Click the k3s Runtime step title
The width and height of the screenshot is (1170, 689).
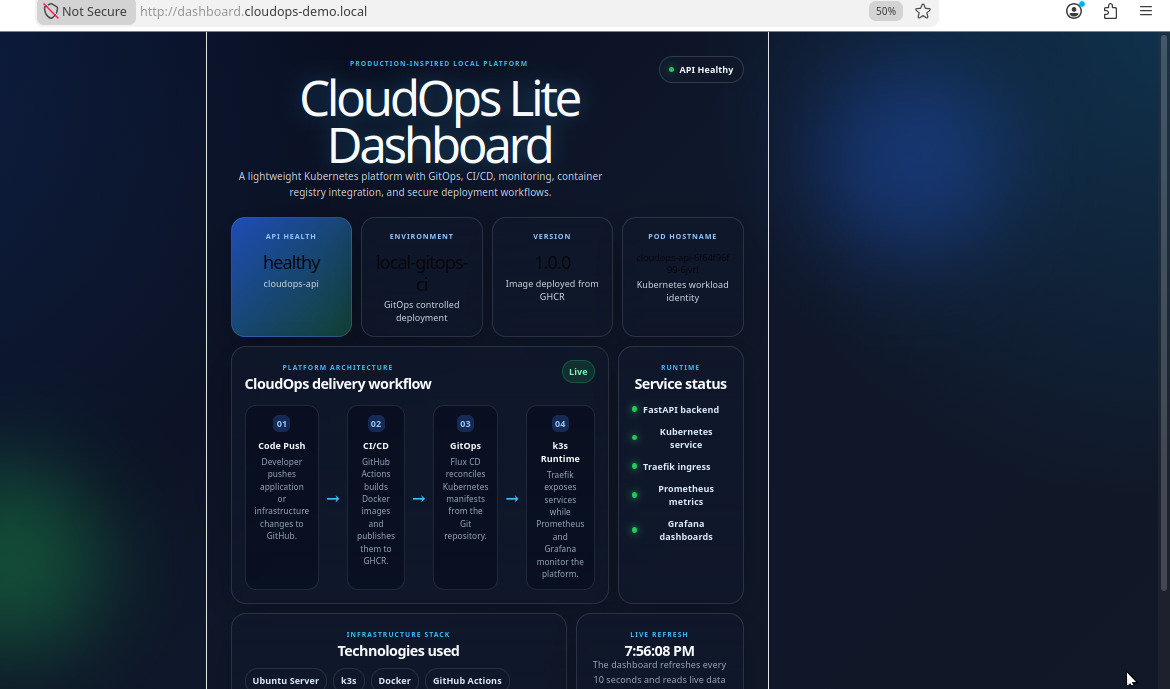[x=560, y=452]
